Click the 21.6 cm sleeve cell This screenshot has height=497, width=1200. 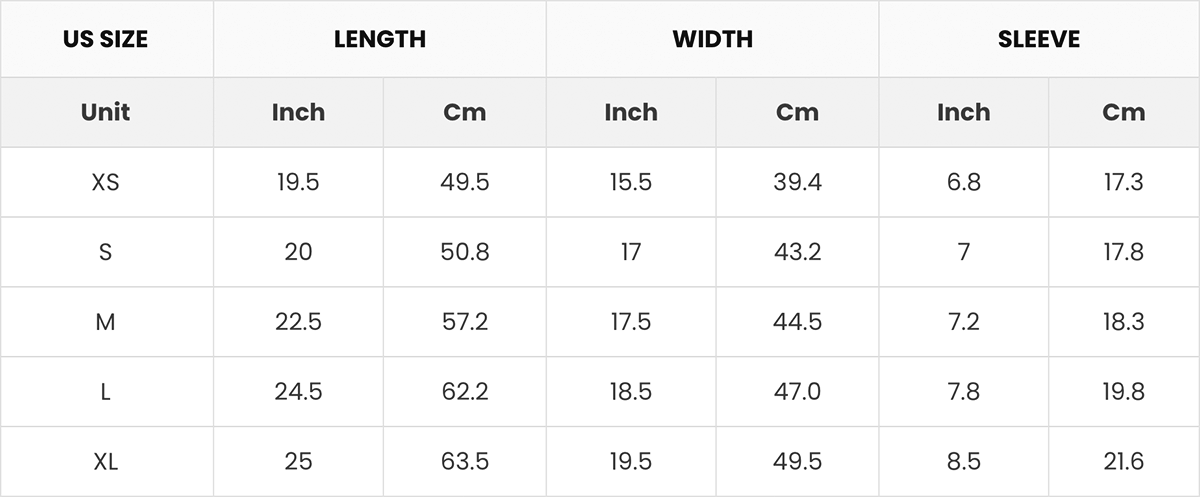[x=1124, y=462]
